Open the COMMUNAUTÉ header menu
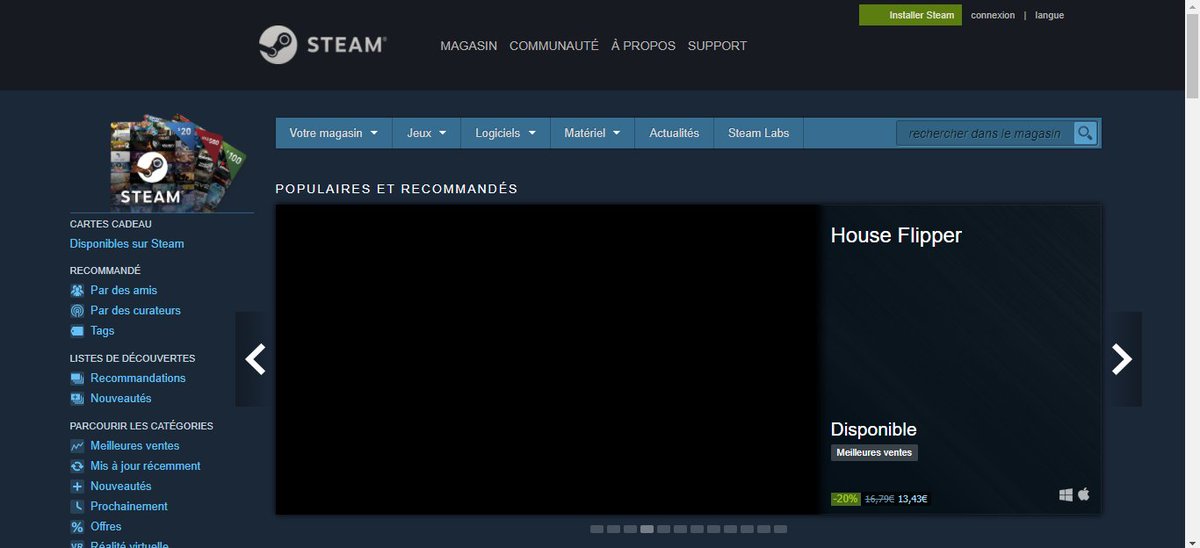This screenshot has height=548, width=1200. click(x=554, y=46)
